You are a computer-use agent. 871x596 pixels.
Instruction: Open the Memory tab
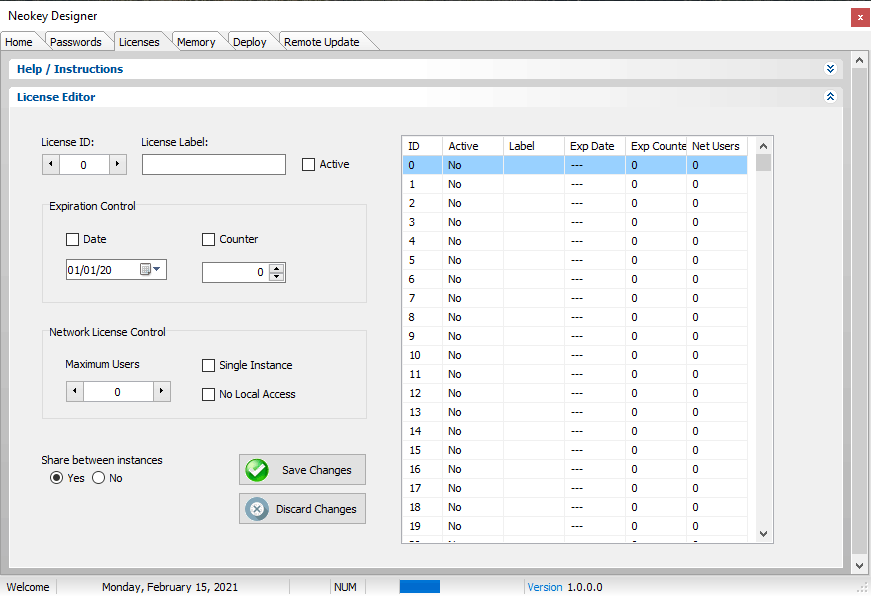click(196, 42)
